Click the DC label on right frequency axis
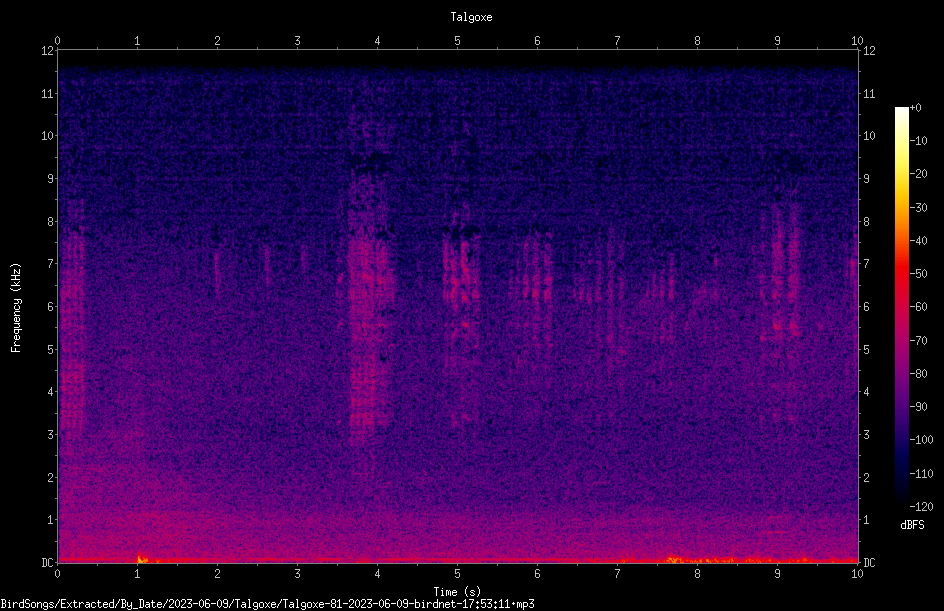The height and width of the screenshot is (611, 944). 869,563
